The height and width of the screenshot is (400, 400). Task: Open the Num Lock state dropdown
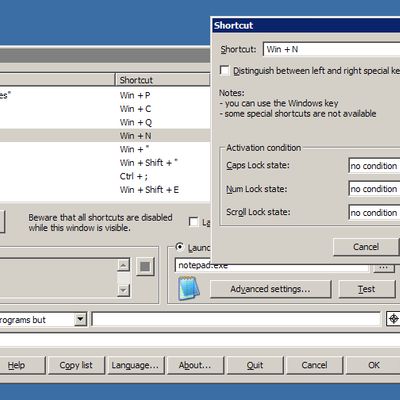[x=374, y=189]
